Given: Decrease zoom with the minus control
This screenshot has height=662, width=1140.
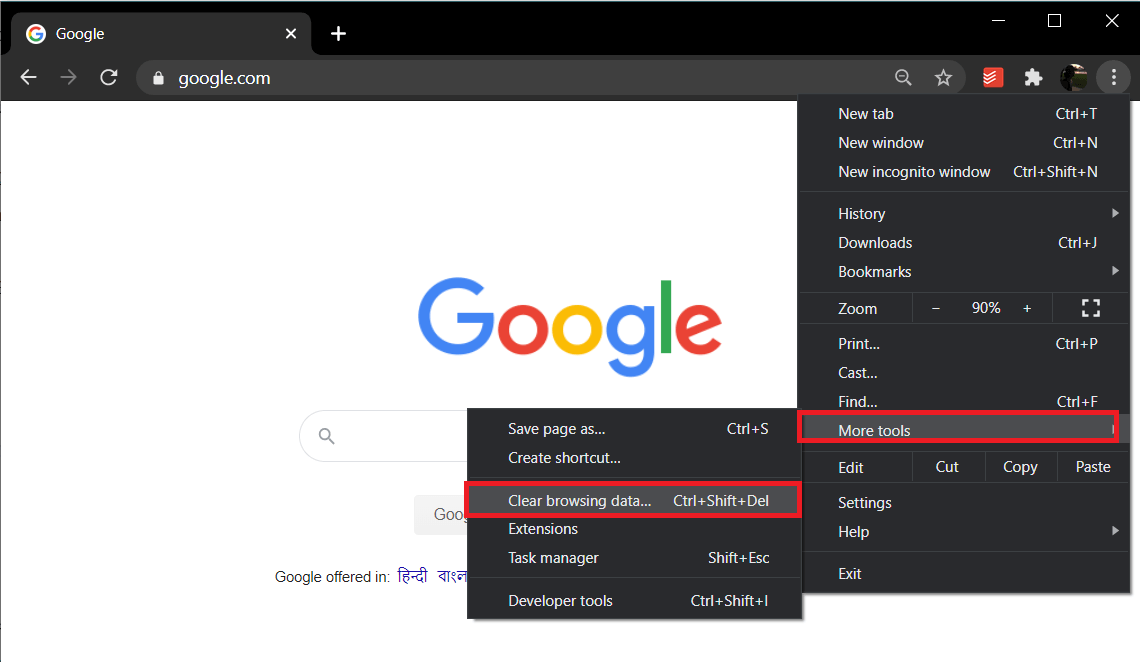Looking at the screenshot, I should 936,308.
